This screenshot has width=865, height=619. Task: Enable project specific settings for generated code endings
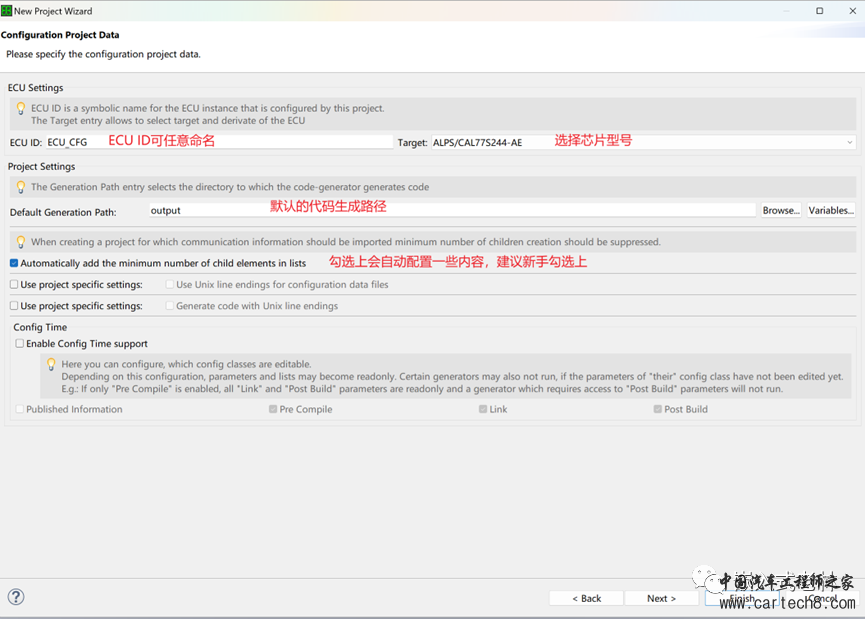14,306
